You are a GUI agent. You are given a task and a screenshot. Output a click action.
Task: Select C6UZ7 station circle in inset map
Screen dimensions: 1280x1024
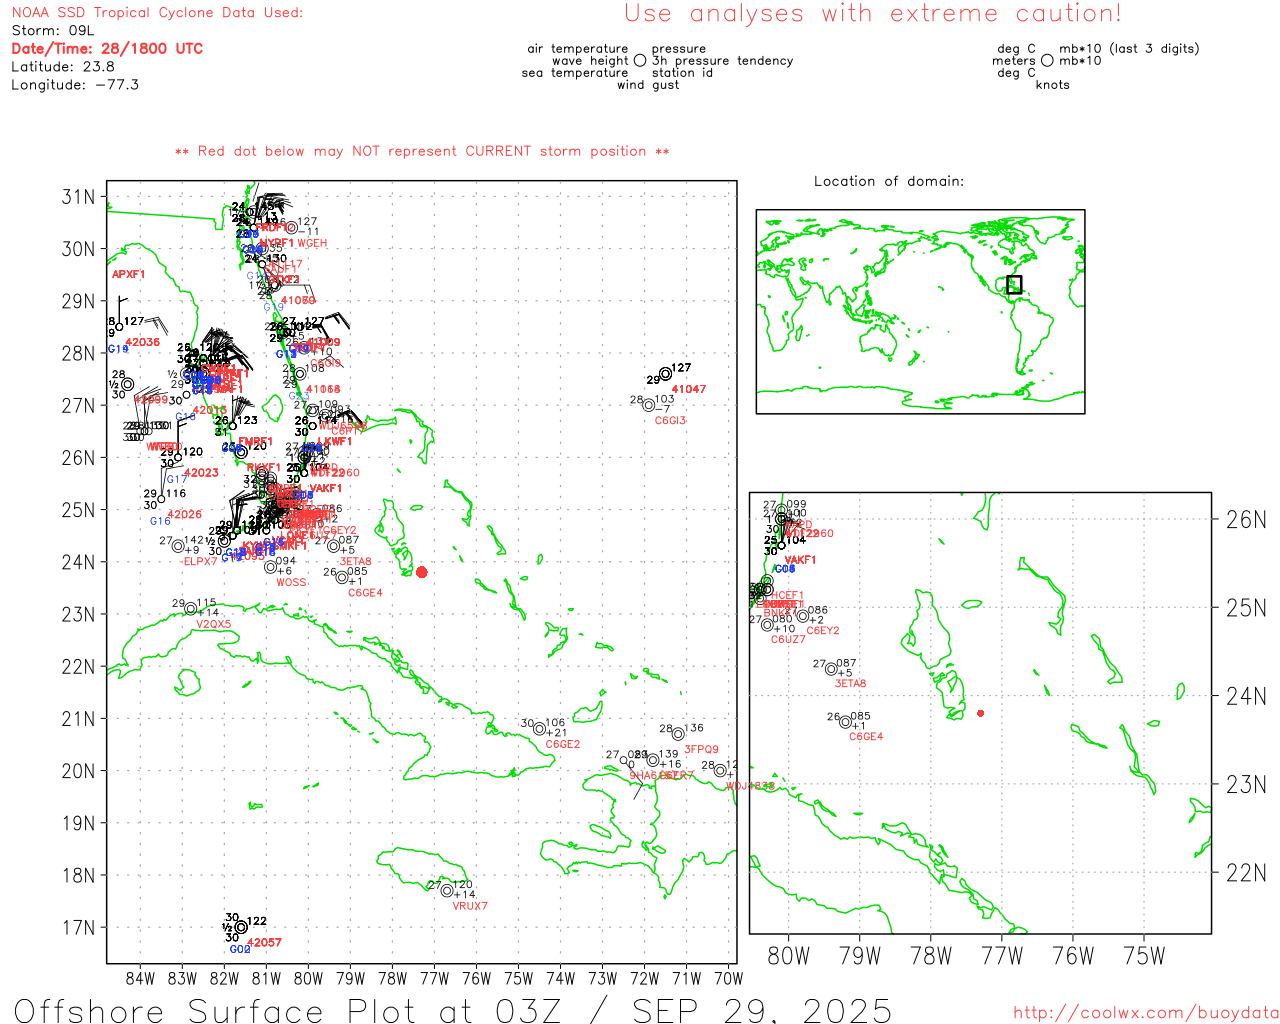point(768,625)
